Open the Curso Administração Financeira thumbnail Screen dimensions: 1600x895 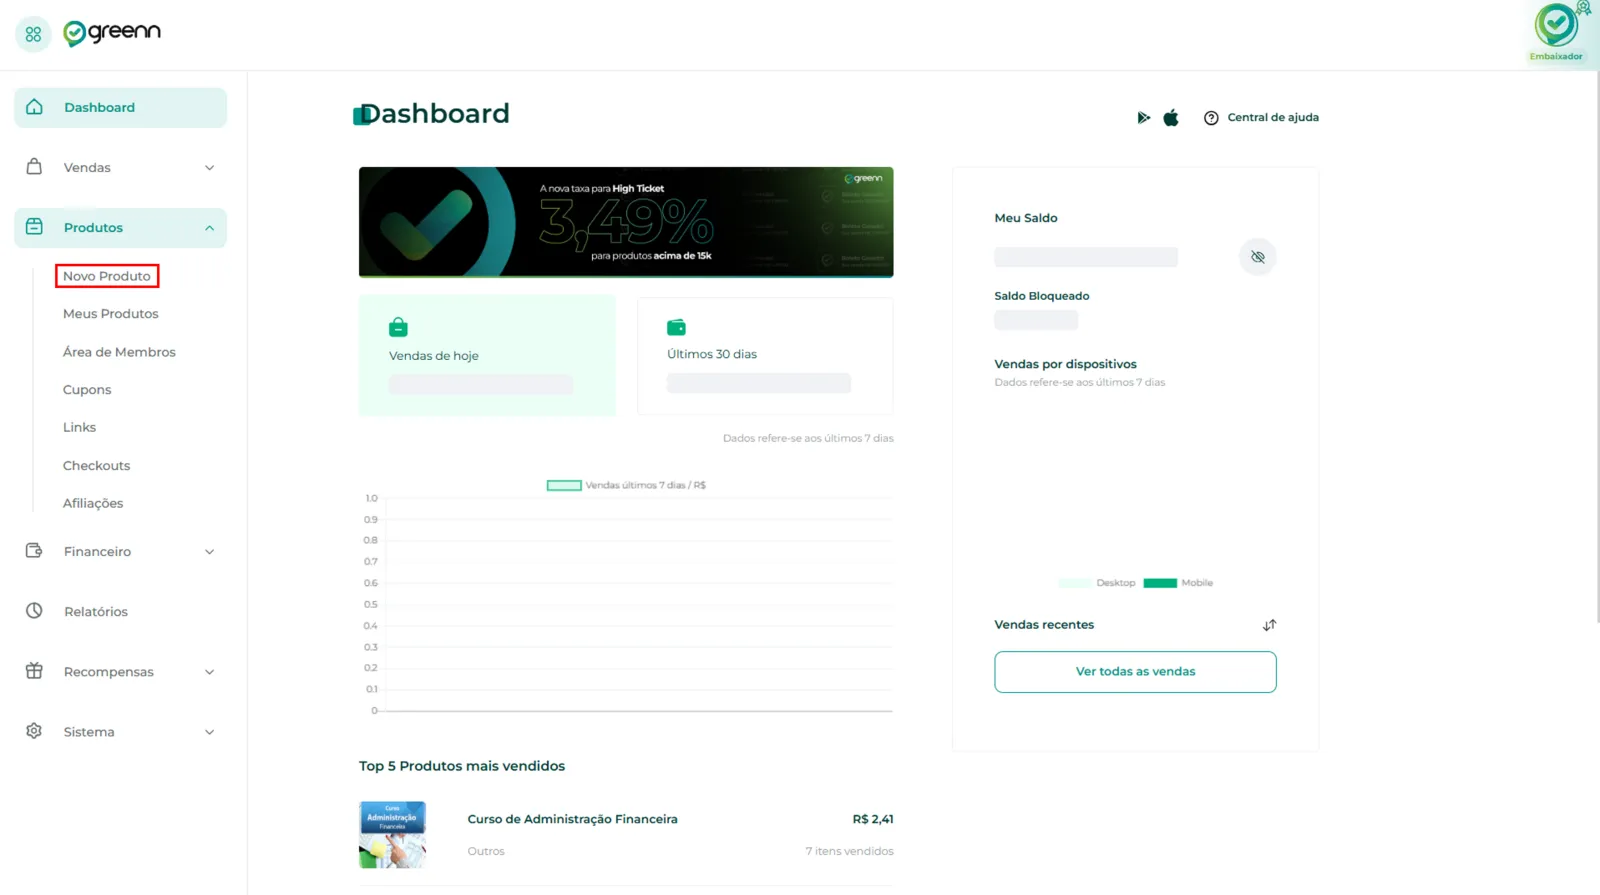[392, 835]
